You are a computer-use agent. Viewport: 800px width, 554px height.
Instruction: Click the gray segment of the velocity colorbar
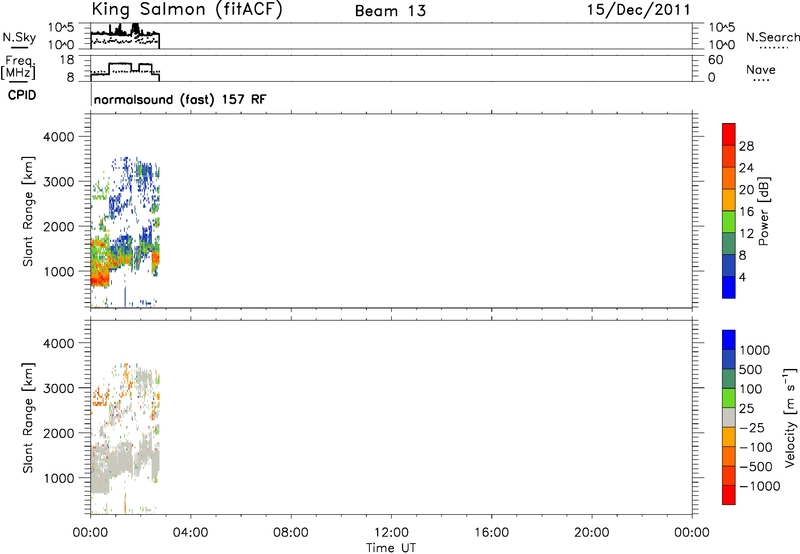[729, 418]
